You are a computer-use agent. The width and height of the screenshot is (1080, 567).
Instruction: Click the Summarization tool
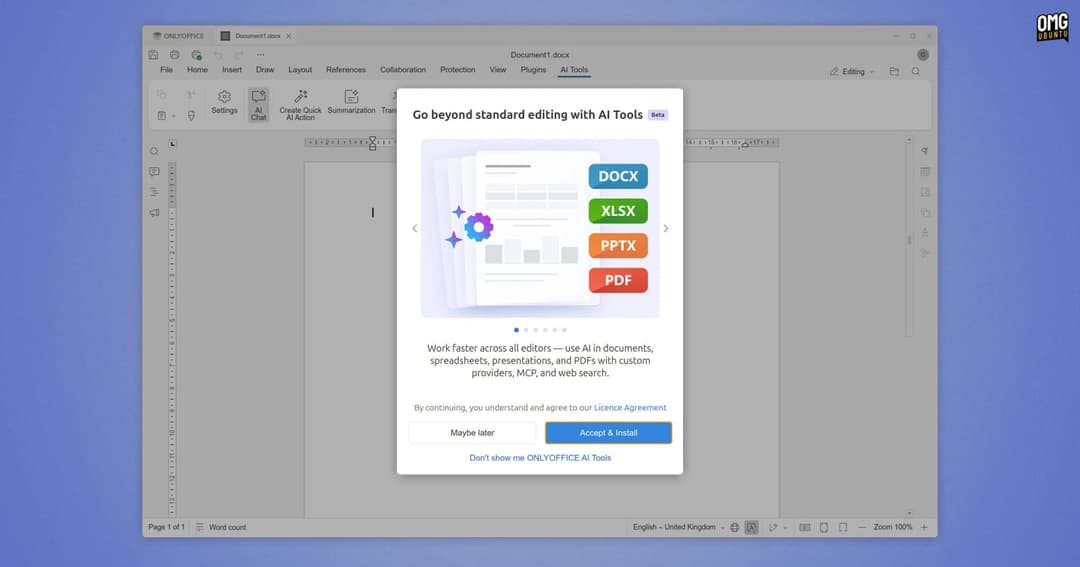click(351, 102)
